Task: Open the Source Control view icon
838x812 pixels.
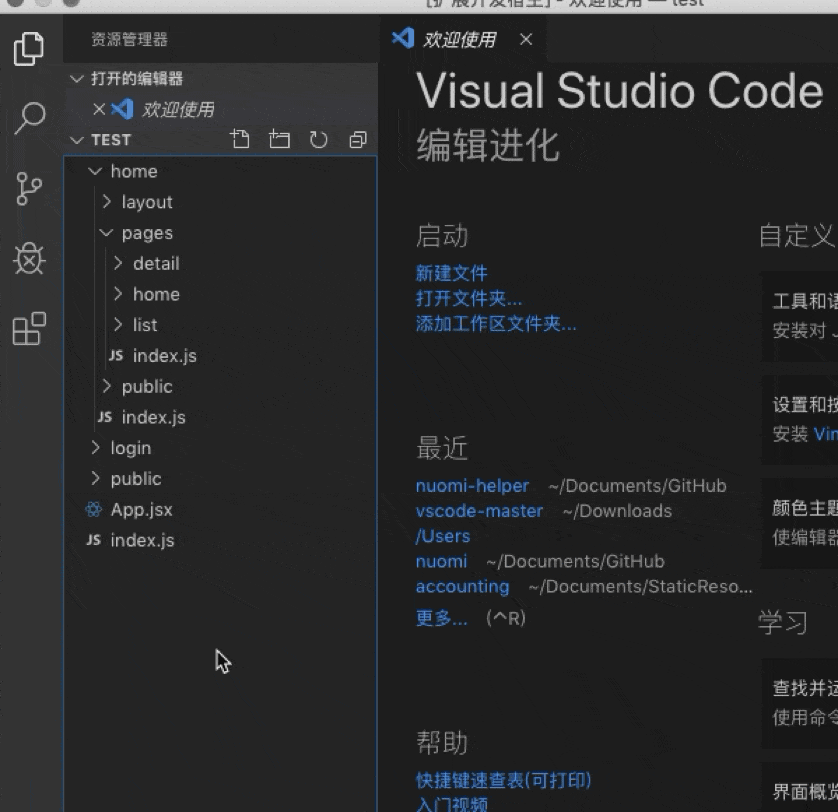Action: [x=29, y=189]
